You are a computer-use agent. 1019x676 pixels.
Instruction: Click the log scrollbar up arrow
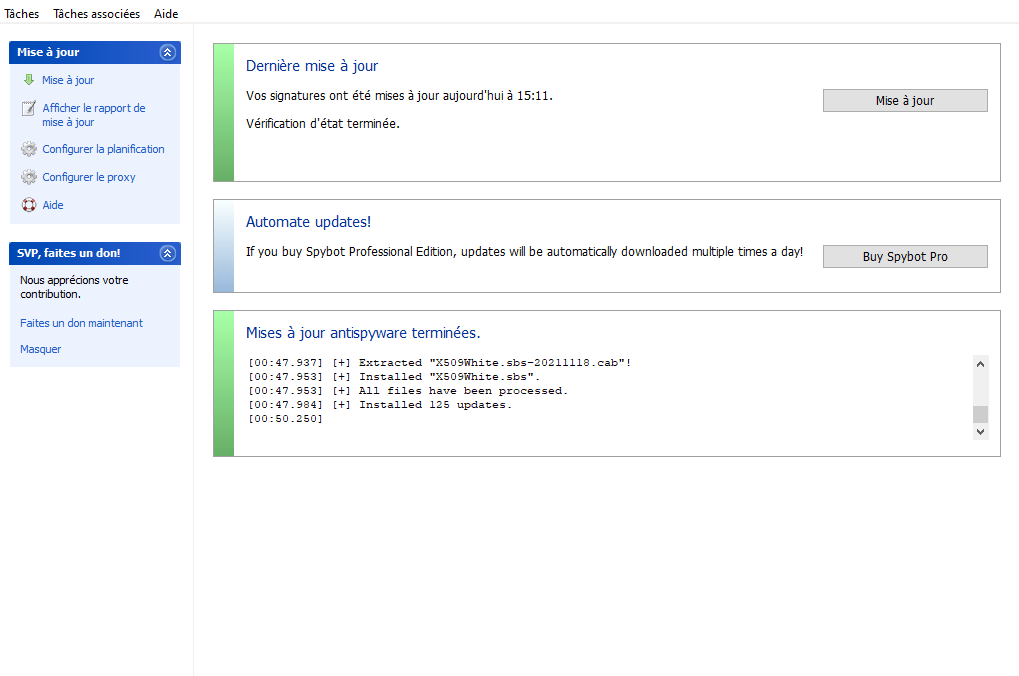pos(981,364)
